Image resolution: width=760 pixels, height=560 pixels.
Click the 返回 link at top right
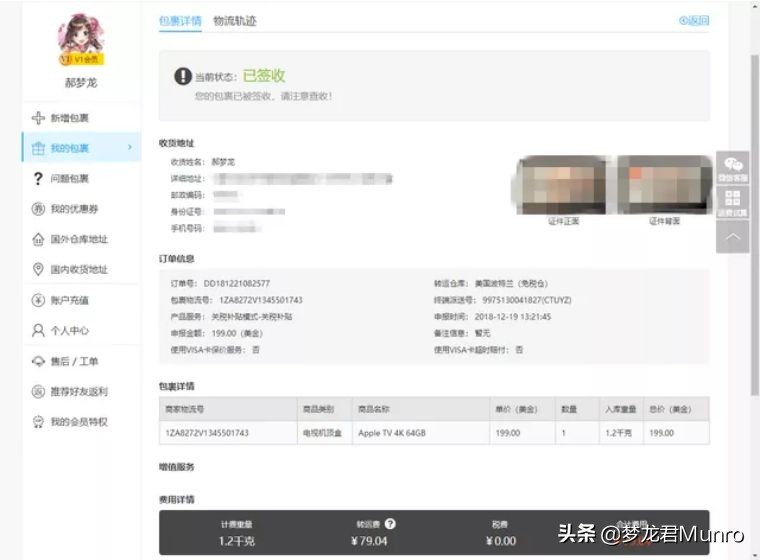(x=694, y=20)
